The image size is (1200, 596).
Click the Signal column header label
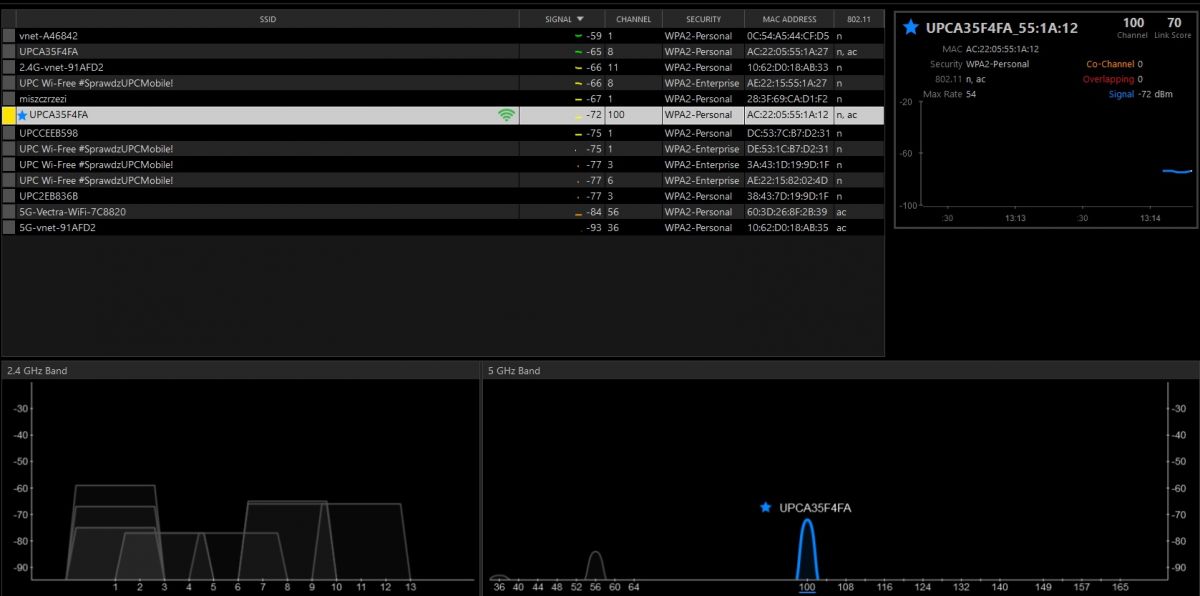click(x=559, y=19)
